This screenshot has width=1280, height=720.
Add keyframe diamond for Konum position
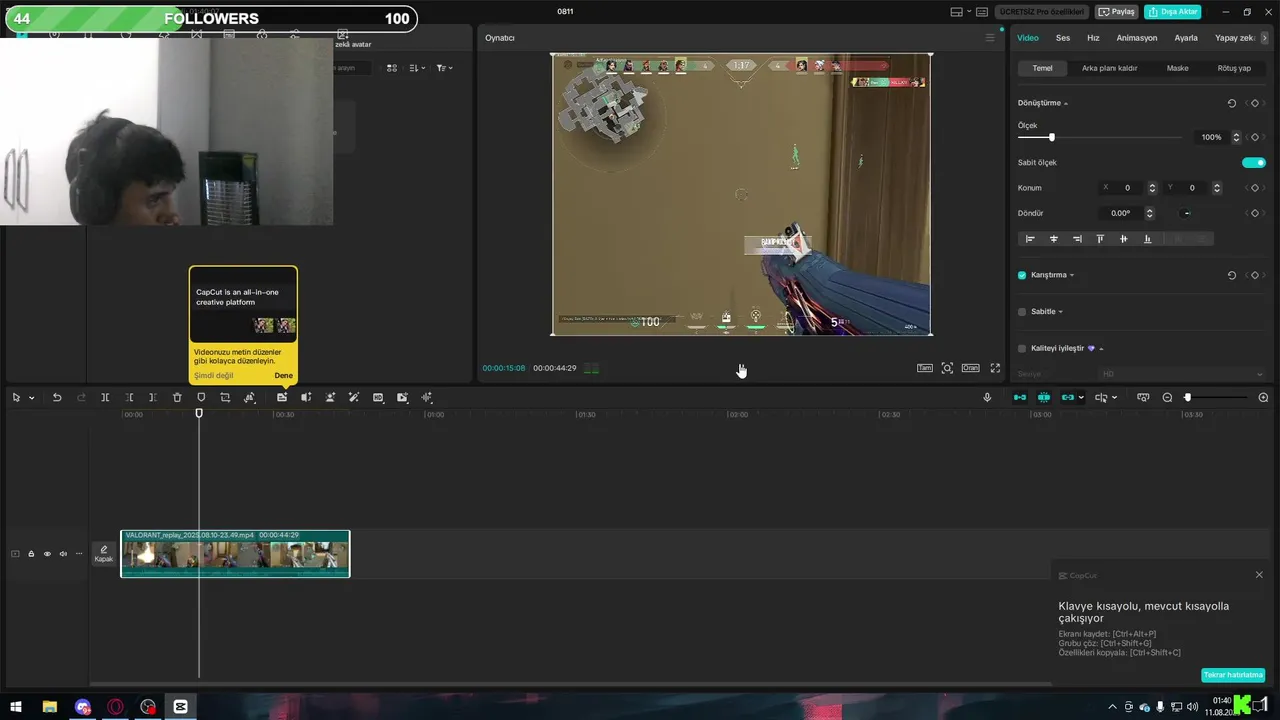(1255, 188)
